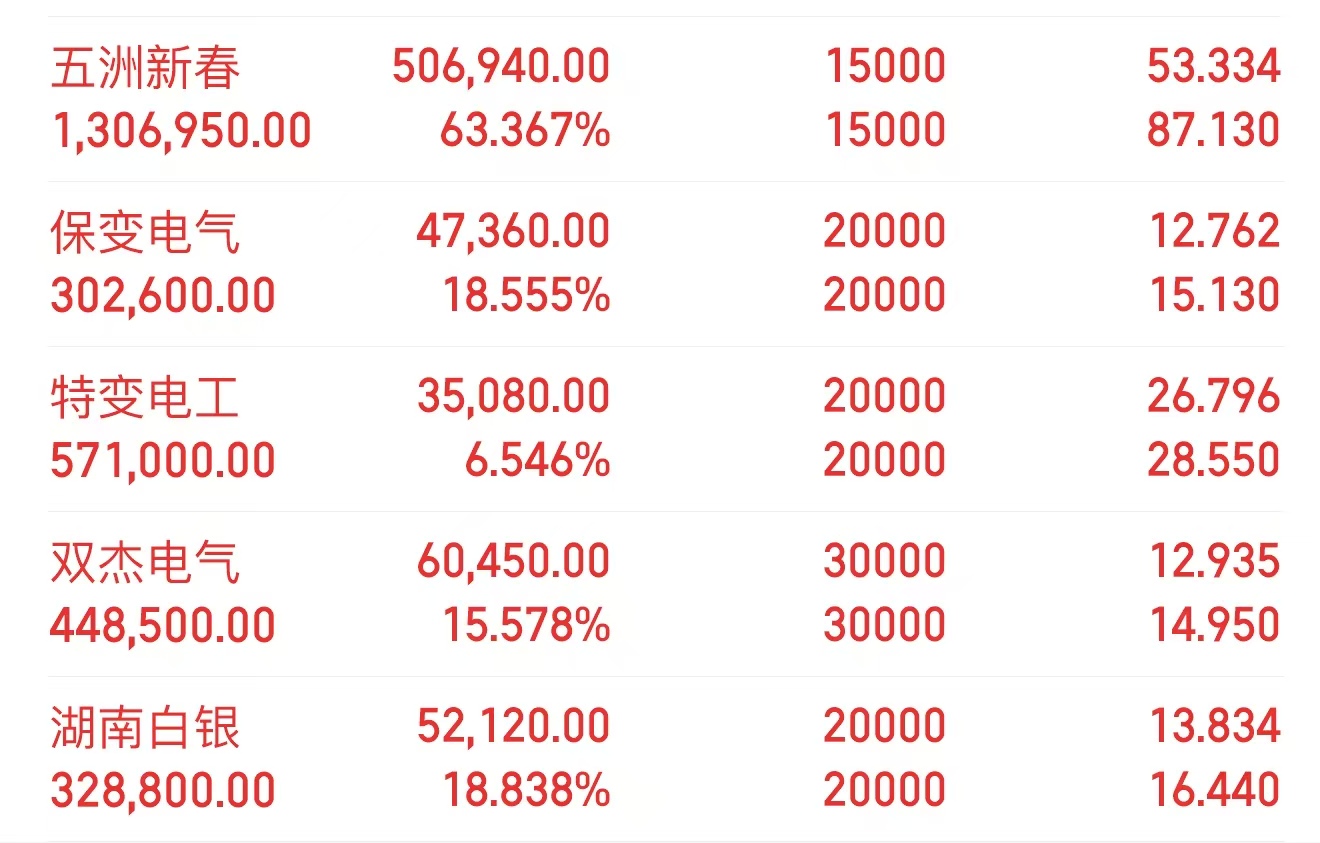Screen dimensions: 1320x843
Task: Select 湖南白银 market value 328,800.00
Action: pyautogui.click(x=163, y=791)
